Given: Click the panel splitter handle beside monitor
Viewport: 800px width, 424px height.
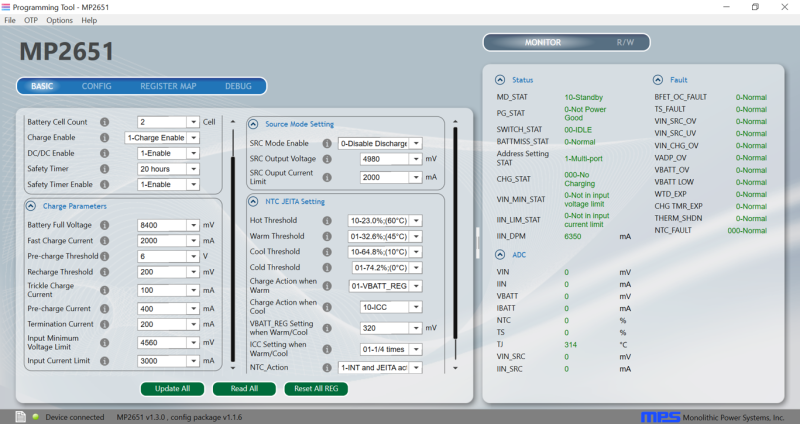Looking at the screenshot, I should 478,243.
